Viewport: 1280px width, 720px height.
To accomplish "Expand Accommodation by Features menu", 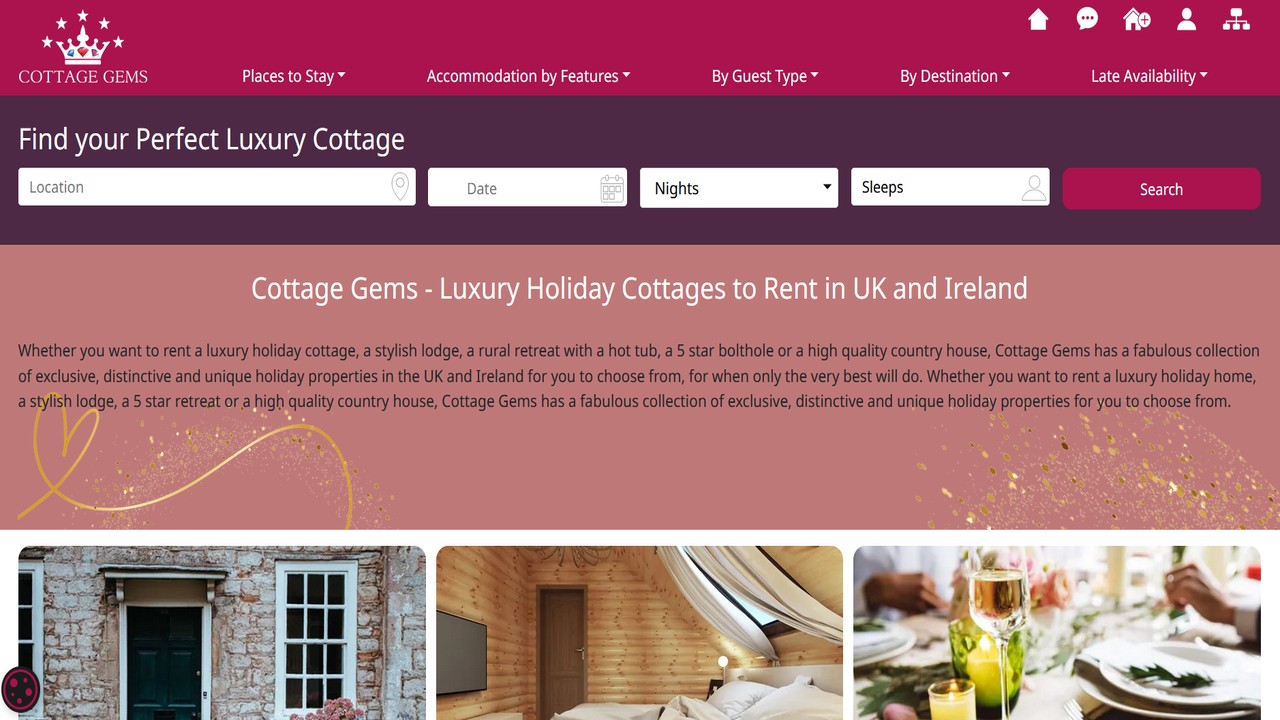I will click(x=528, y=76).
